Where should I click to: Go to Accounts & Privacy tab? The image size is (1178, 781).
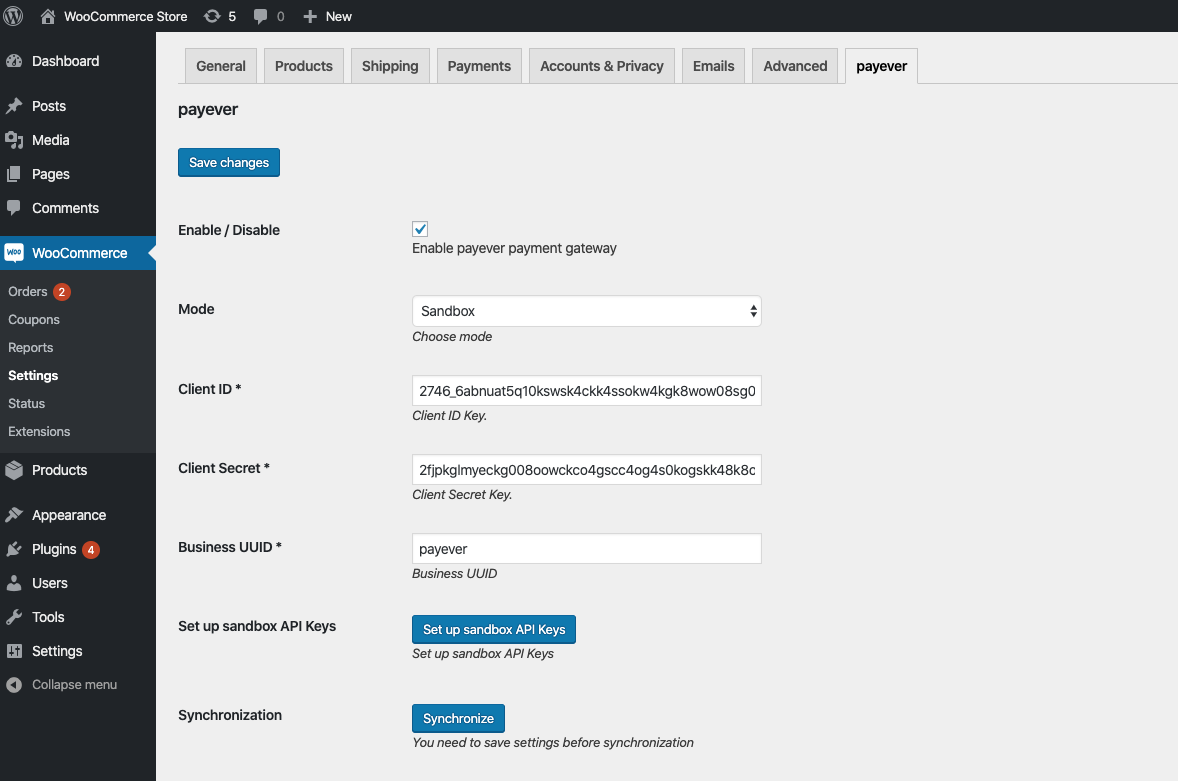tap(602, 66)
